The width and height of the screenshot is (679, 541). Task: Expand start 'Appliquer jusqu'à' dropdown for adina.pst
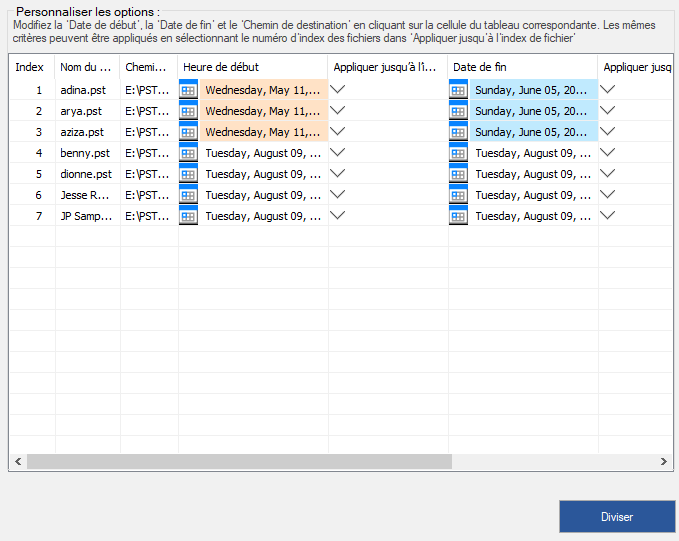338,89
